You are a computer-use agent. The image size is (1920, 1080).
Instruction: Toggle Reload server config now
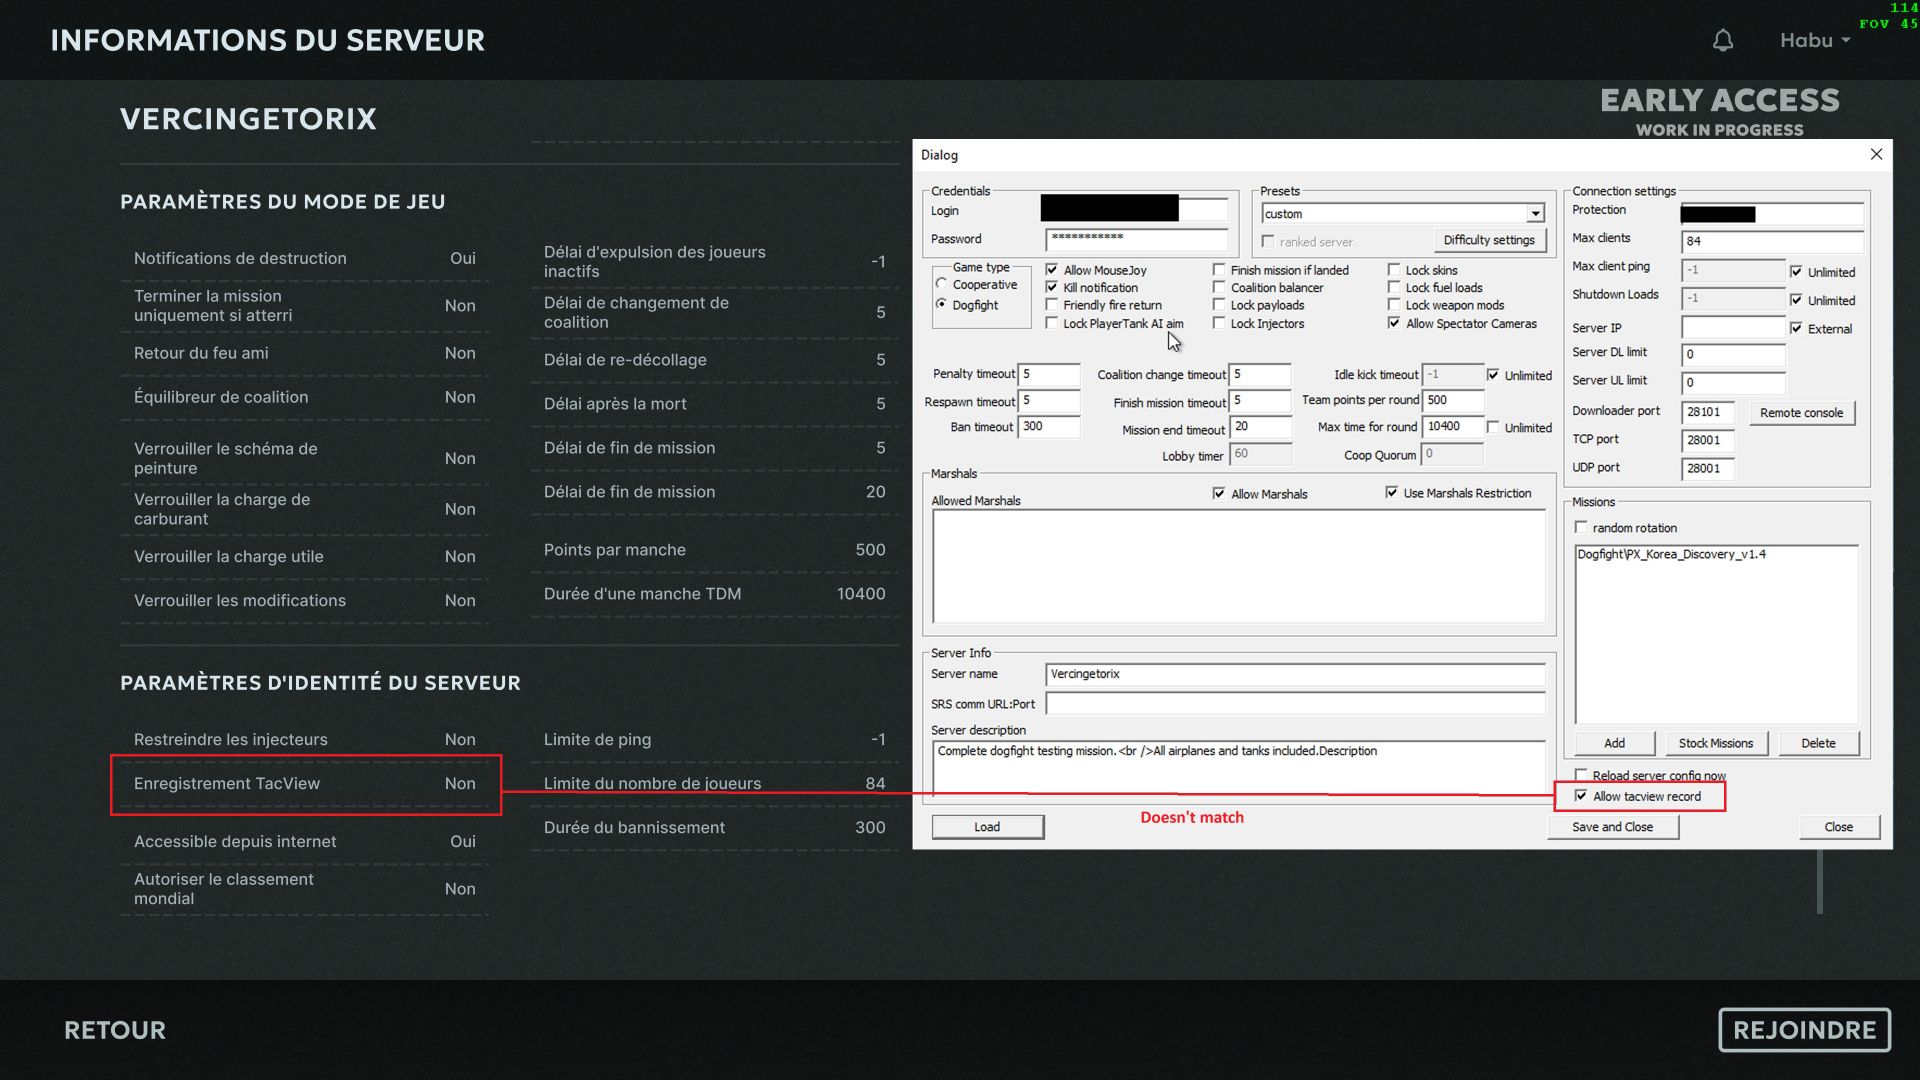click(1581, 775)
